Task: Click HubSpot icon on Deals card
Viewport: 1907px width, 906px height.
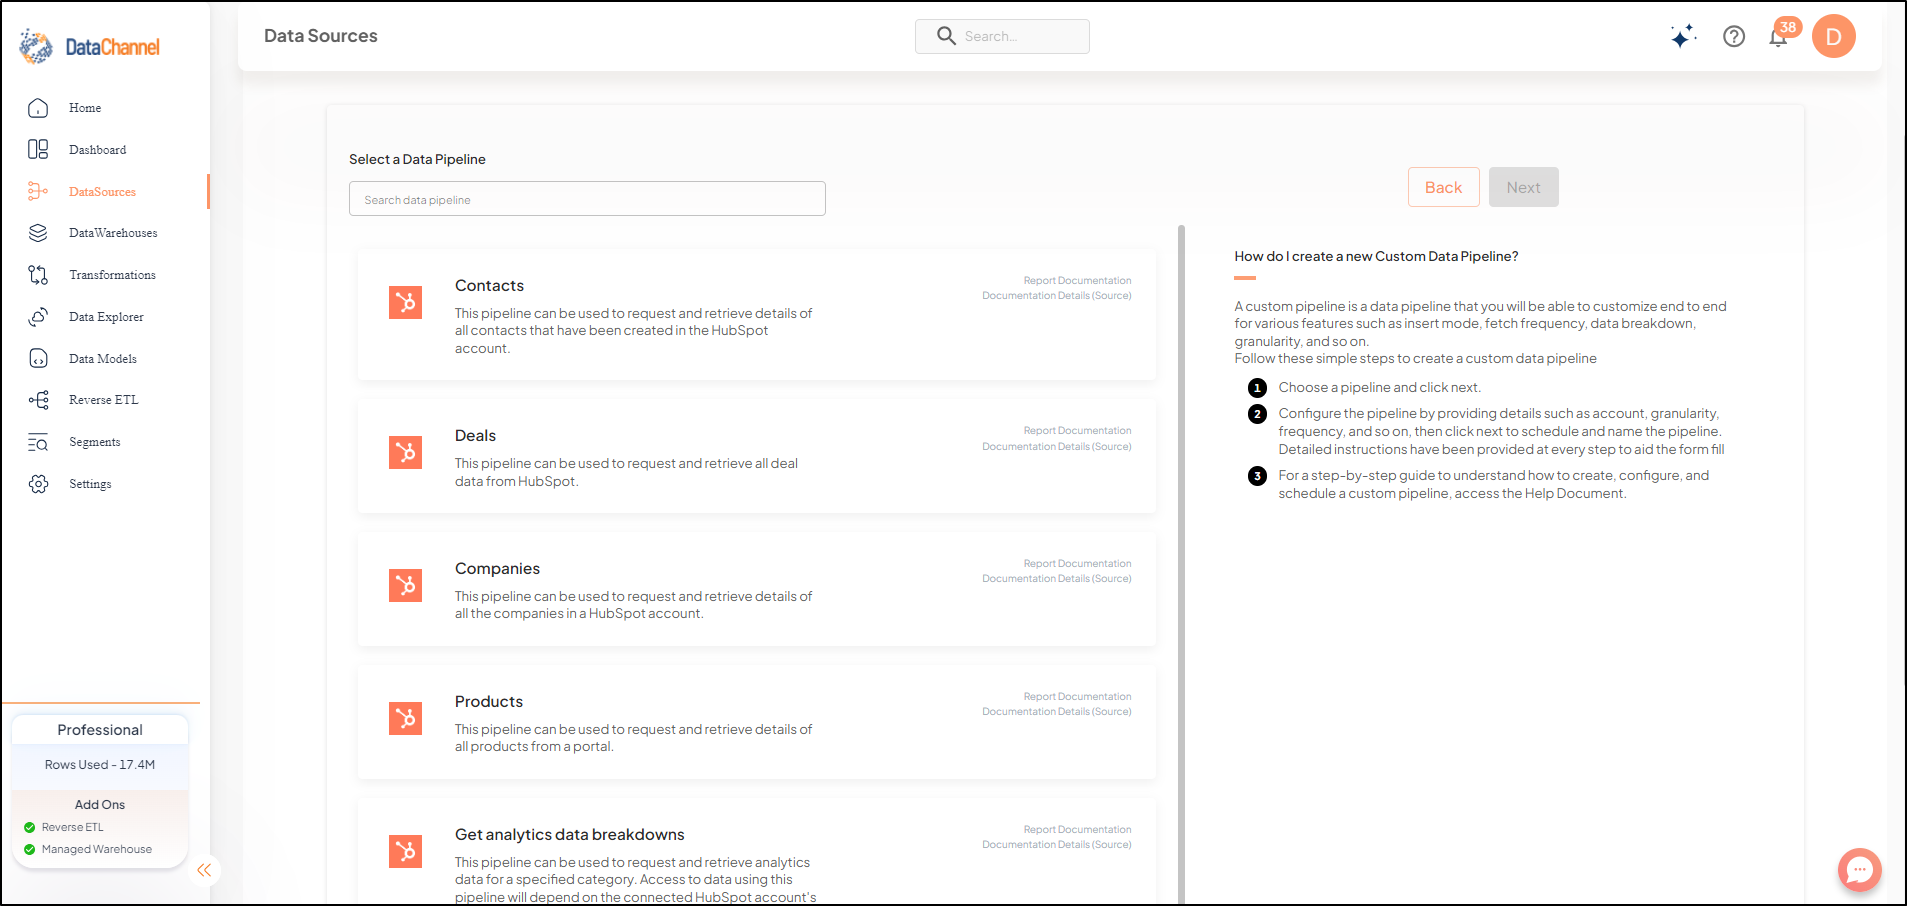Action: point(405,452)
